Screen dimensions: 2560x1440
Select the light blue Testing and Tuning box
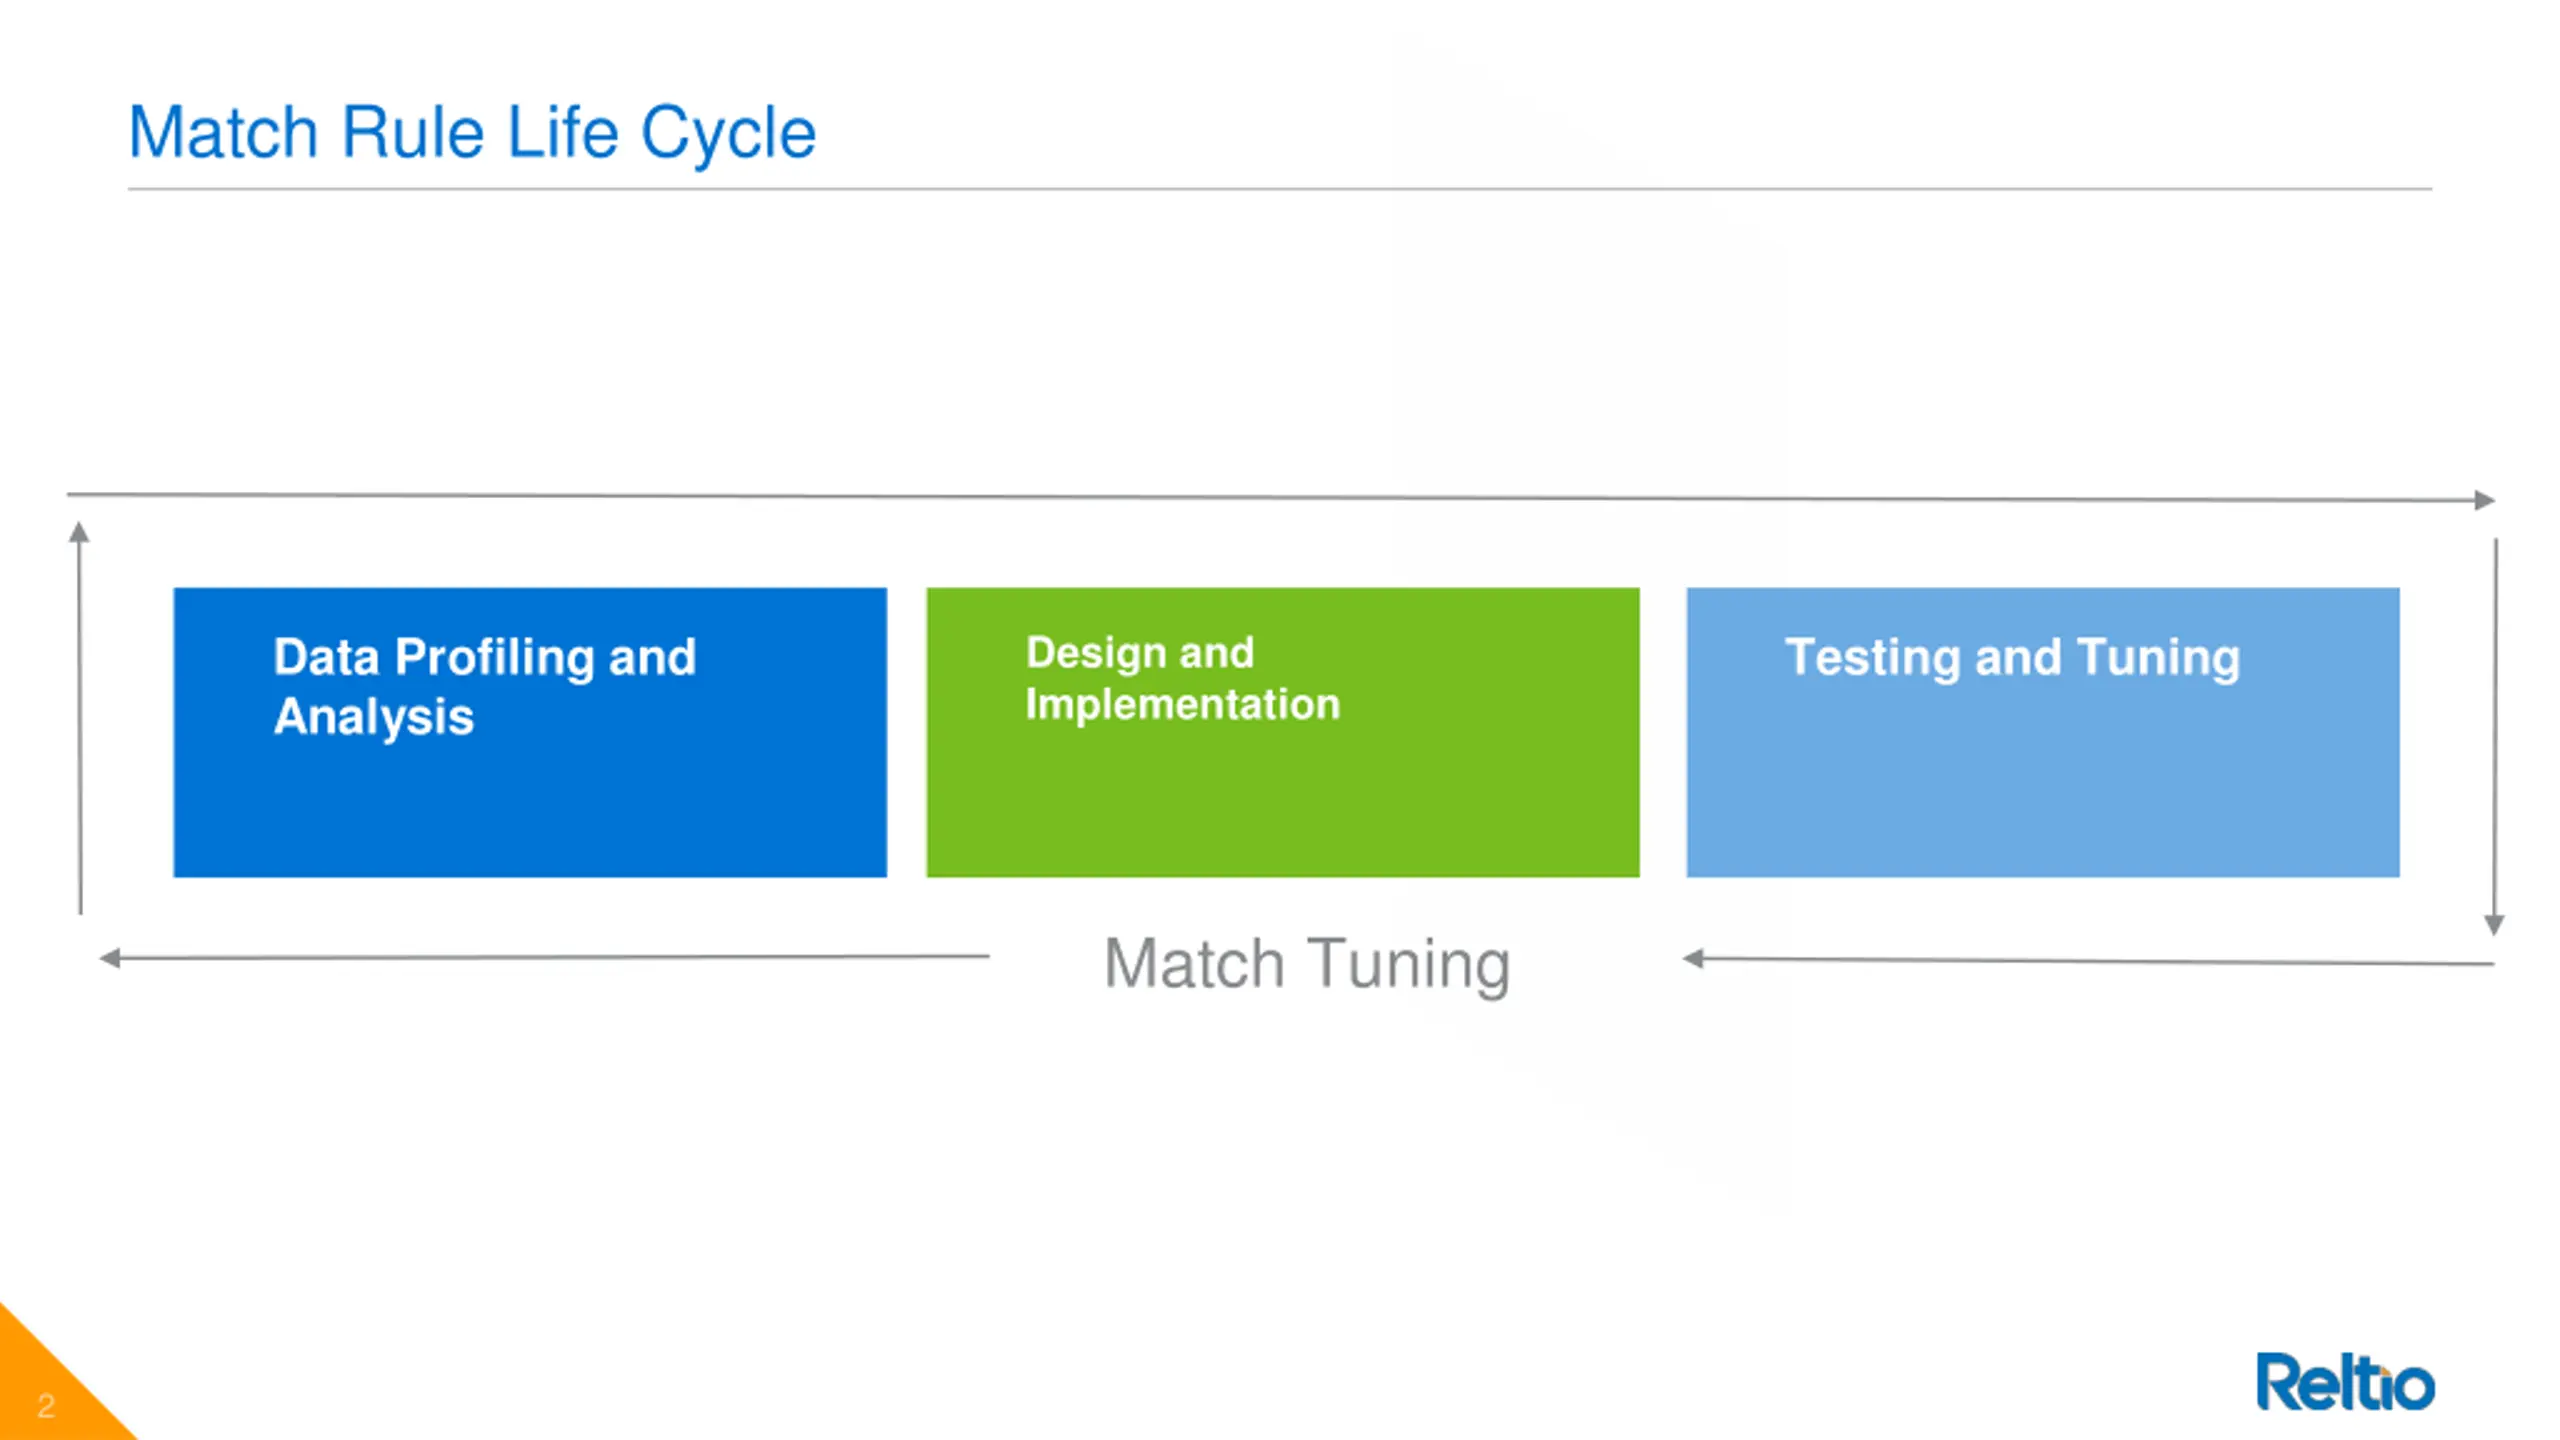[2043, 790]
